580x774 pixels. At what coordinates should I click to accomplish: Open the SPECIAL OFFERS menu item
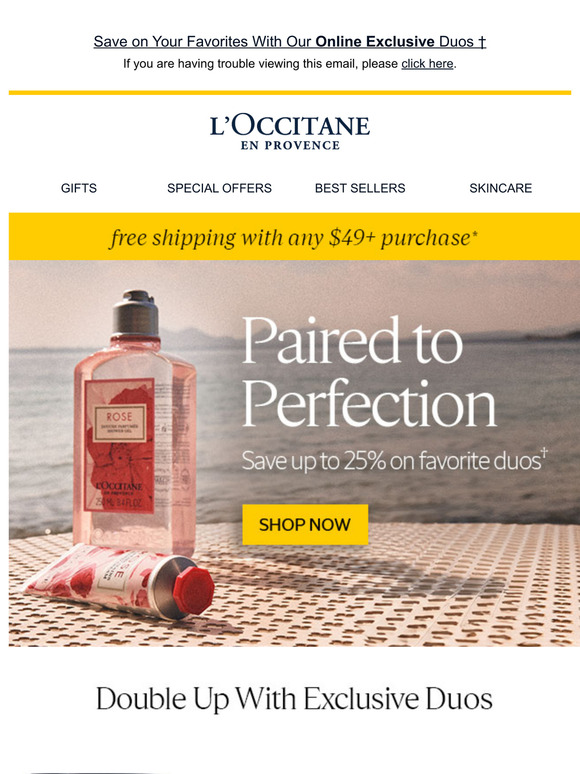219,188
